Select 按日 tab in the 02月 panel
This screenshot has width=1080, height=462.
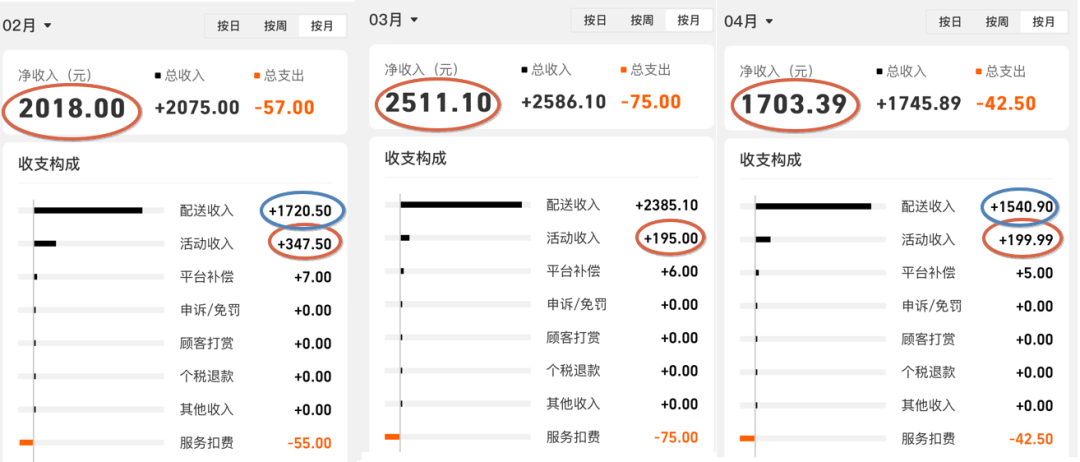click(226, 26)
